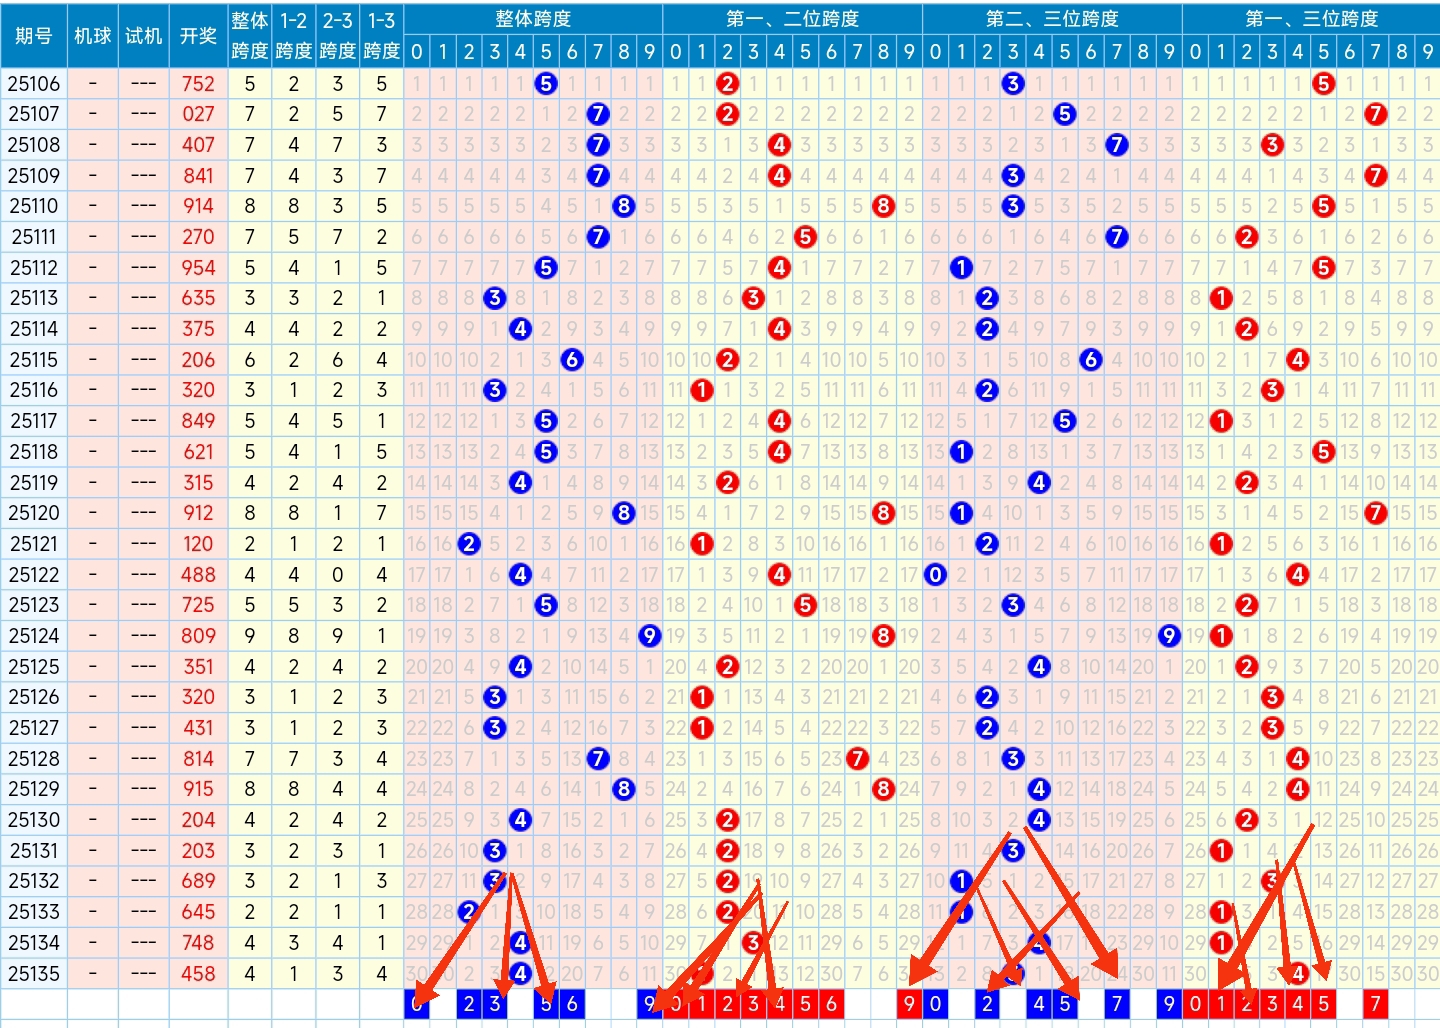Image resolution: width=1440 pixels, height=1028 pixels.
Task: Click 整体跨度 blue ball 8 in row 25110
Action: [624, 206]
